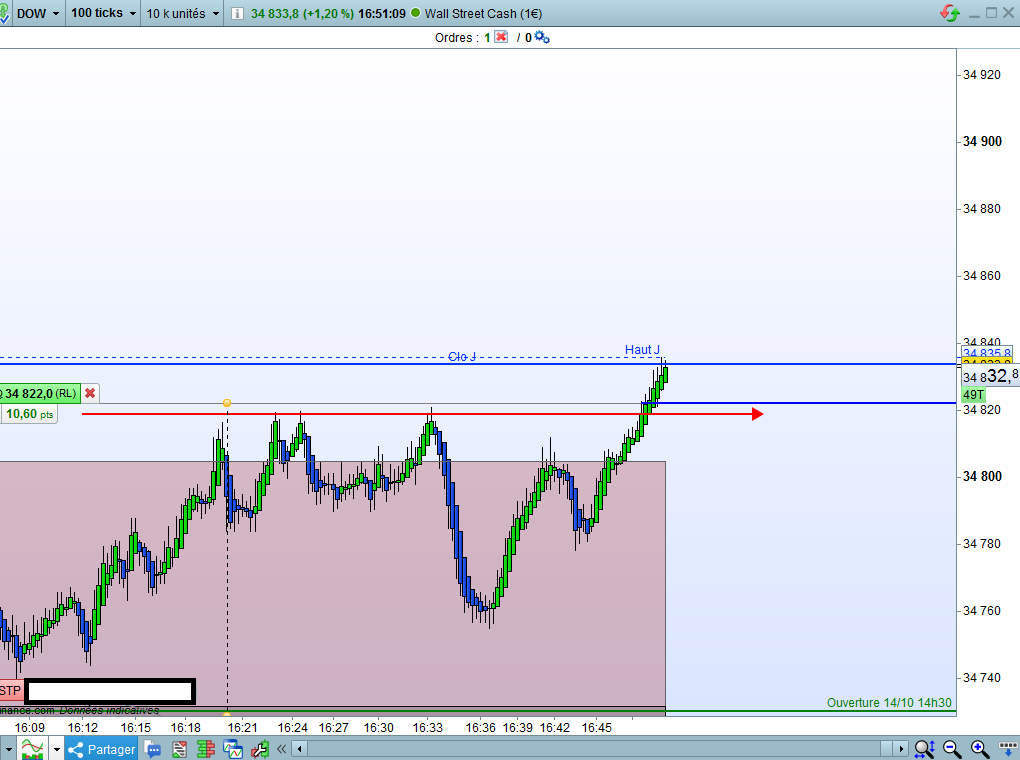Click the scroll-to-latest arrow icon

pos(1008,749)
